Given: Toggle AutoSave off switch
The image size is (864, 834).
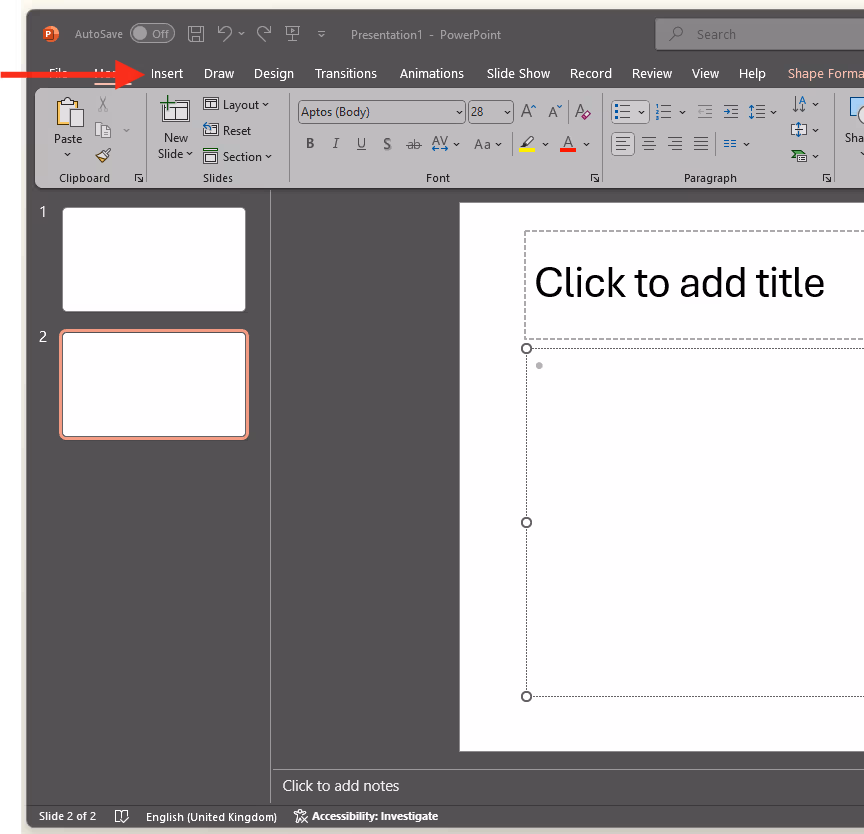Looking at the screenshot, I should pyautogui.click(x=152, y=33).
